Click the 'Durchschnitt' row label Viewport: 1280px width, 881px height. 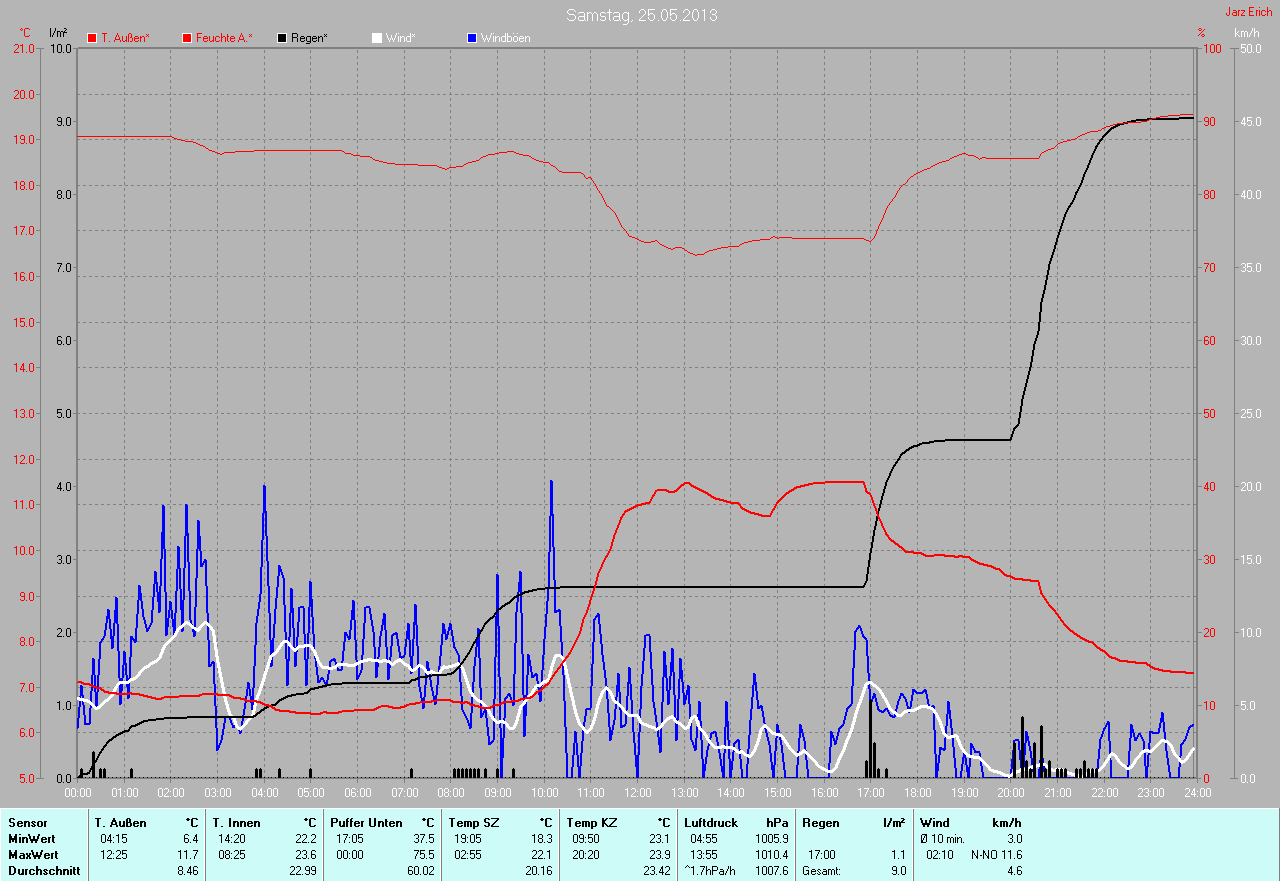tap(44, 871)
